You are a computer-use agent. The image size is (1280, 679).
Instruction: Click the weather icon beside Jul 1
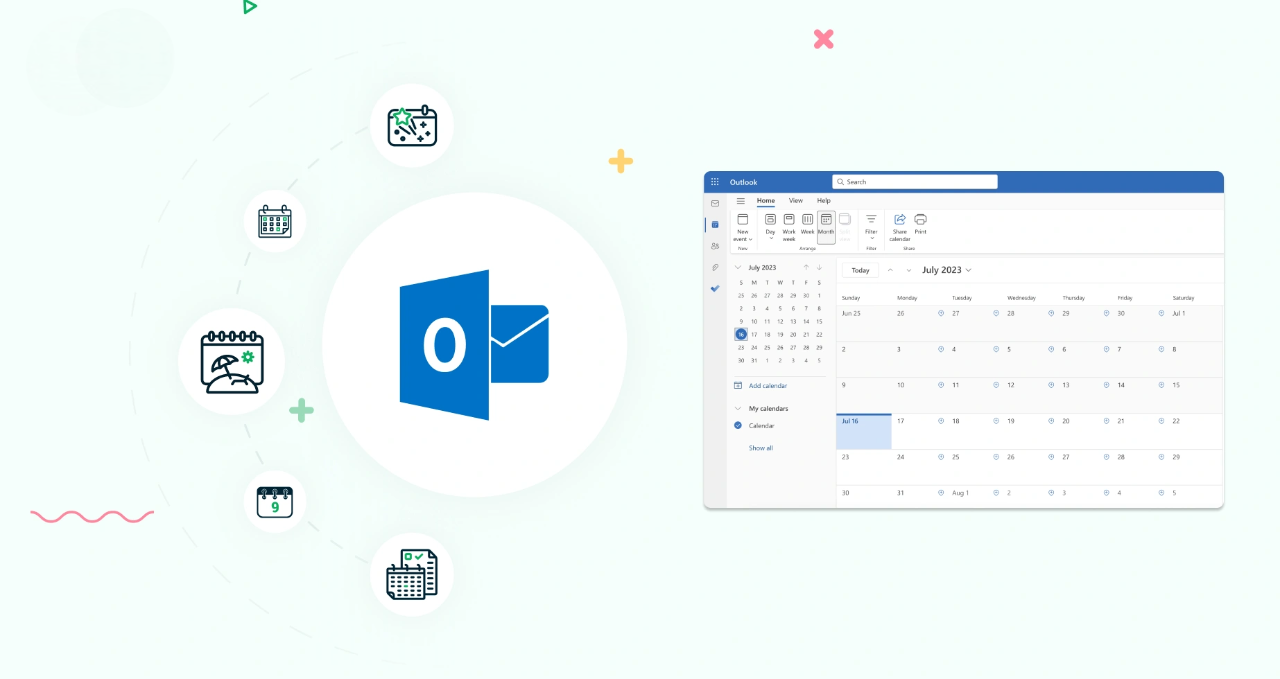point(1161,313)
